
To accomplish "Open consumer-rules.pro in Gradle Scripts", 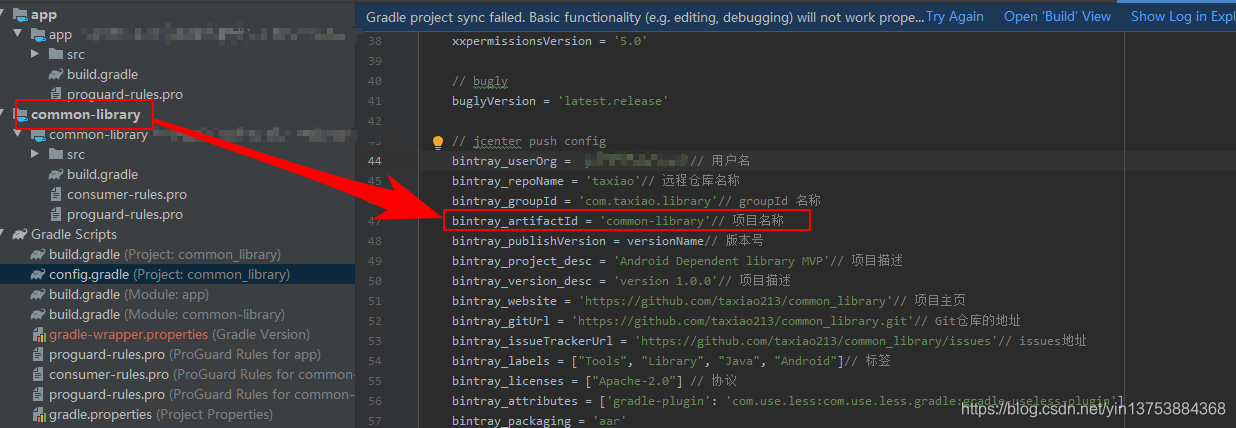I will coord(201,374).
